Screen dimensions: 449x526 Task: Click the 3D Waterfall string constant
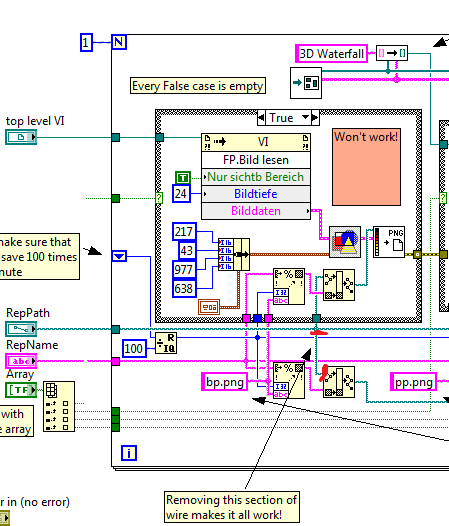(x=332, y=53)
